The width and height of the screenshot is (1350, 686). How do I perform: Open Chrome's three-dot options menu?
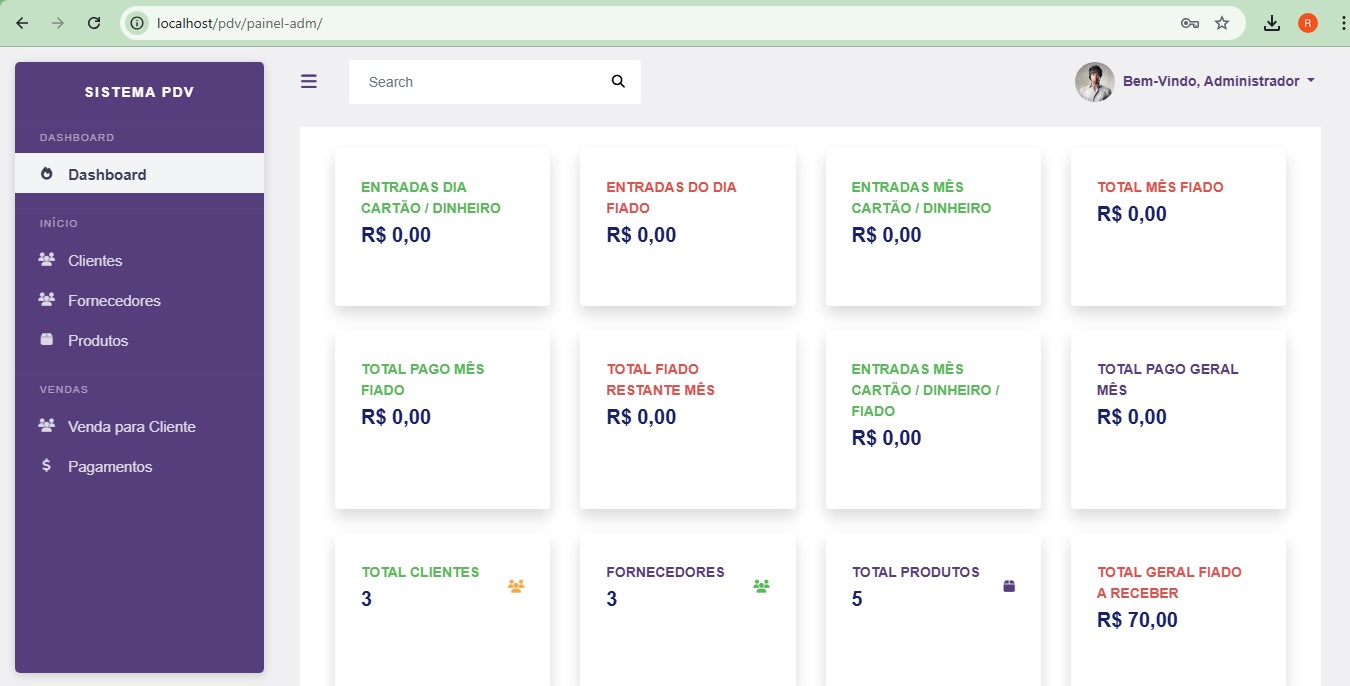1342,22
